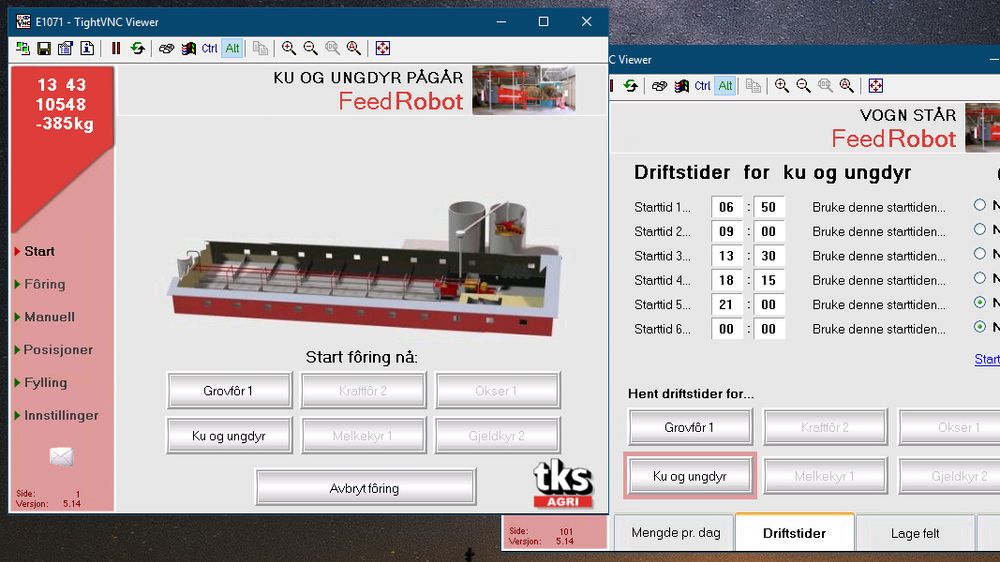Click Kraftfôr 2 under Hent driftstider for

(825, 427)
